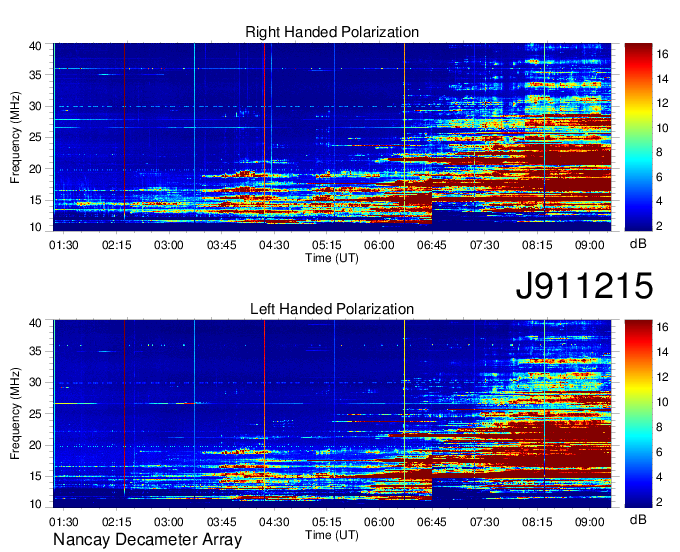This screenshot has height=552, width=680.
Task: Click the "16" label on the top color bar
Action: coord(662,54)
